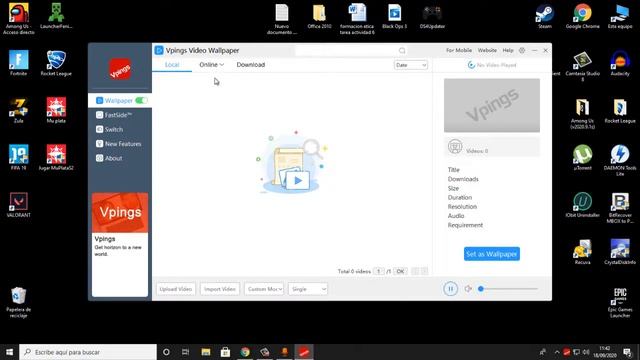Screen dimensions: 640x360
Task: Click the red Vpings logo in sidebar
Action: (x=120, y=69)
